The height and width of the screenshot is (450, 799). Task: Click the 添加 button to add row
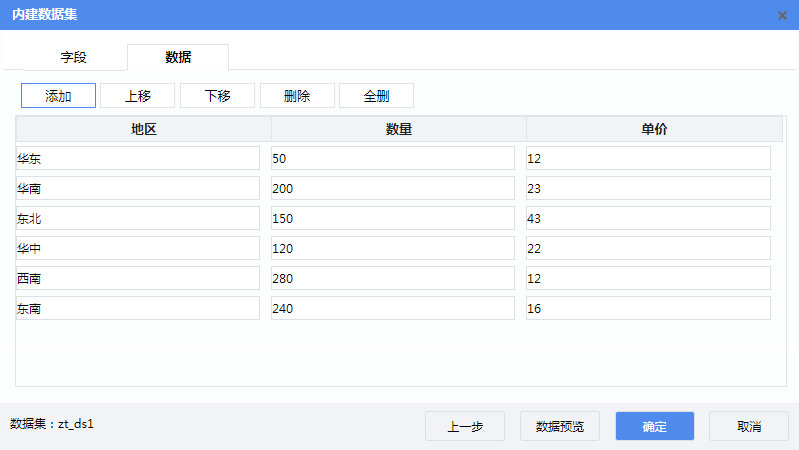point(58,96)
